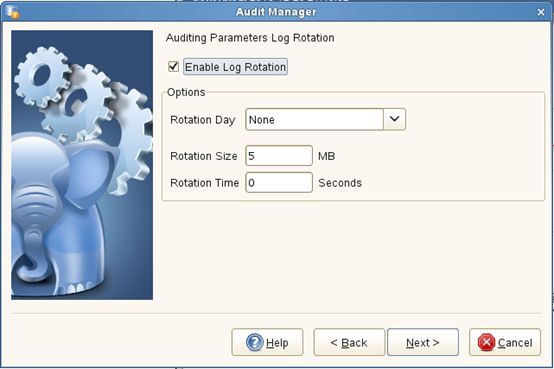Image resolution: width=554 pixels, height=369 pixels.
Task: Click the blue question mark Help icon
Action: click(x=254, y=342)
